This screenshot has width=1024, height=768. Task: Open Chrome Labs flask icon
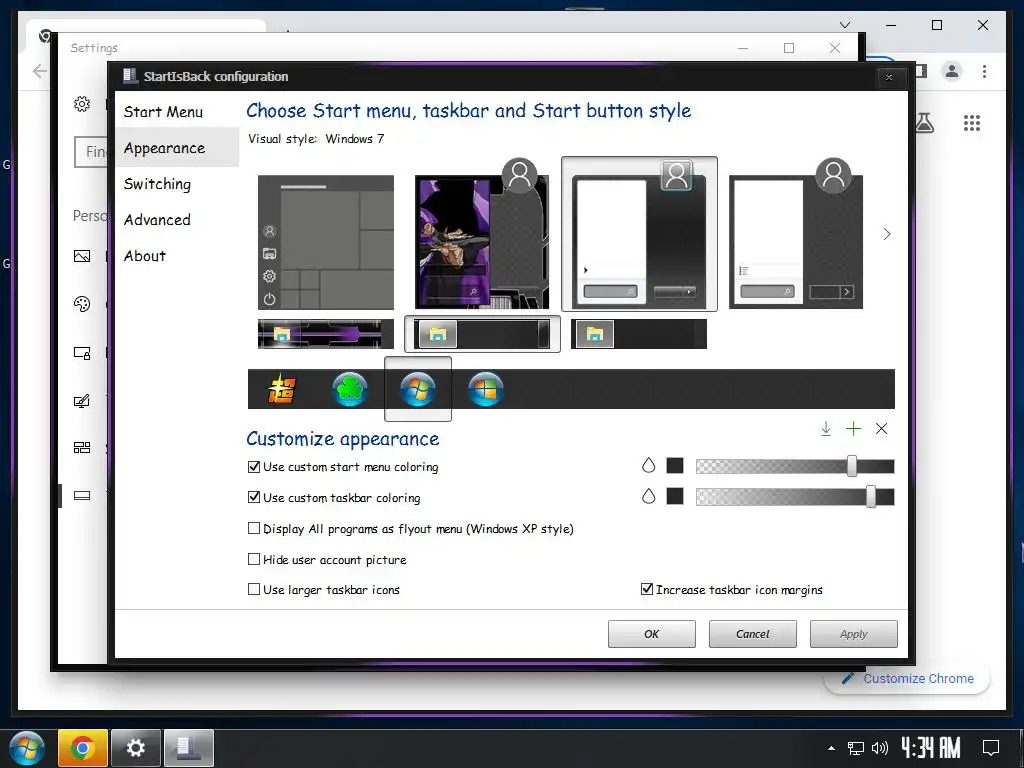point(924,123)
